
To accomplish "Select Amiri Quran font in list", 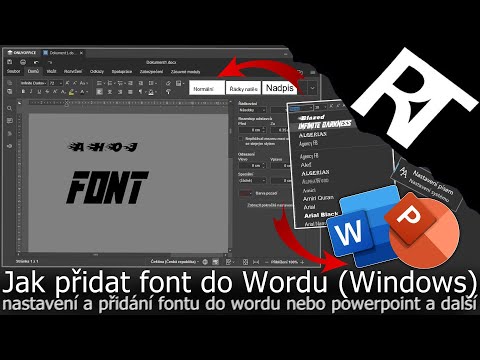I will click(318, 198).
